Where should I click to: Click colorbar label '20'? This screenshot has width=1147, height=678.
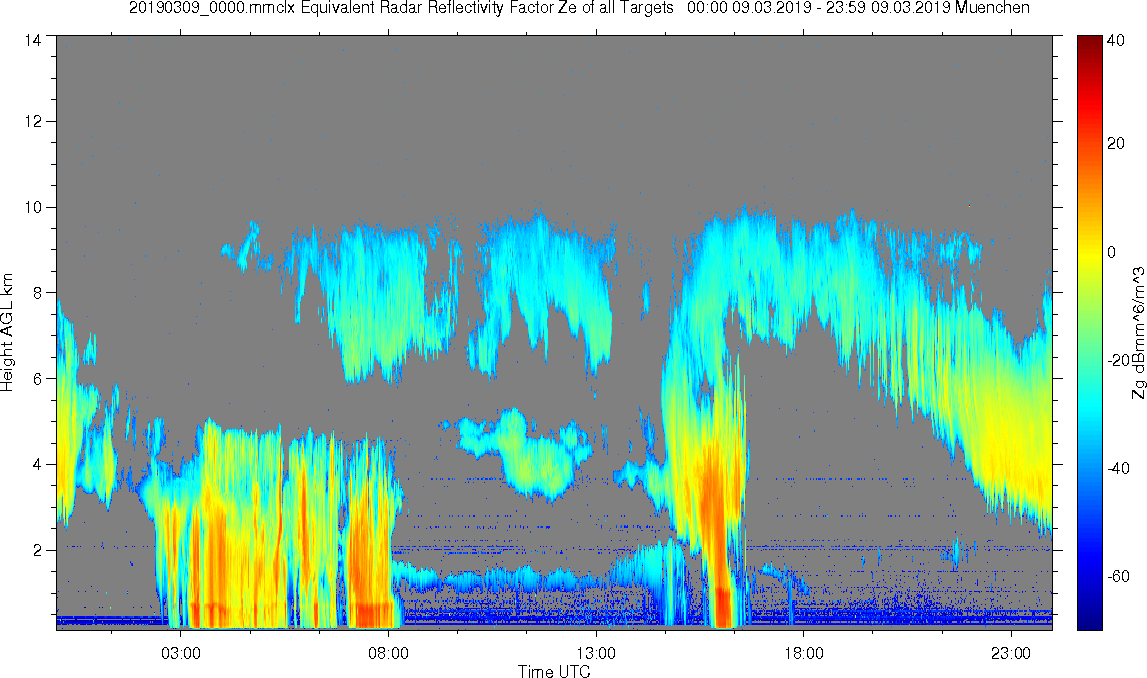(x=1116, y=143)
